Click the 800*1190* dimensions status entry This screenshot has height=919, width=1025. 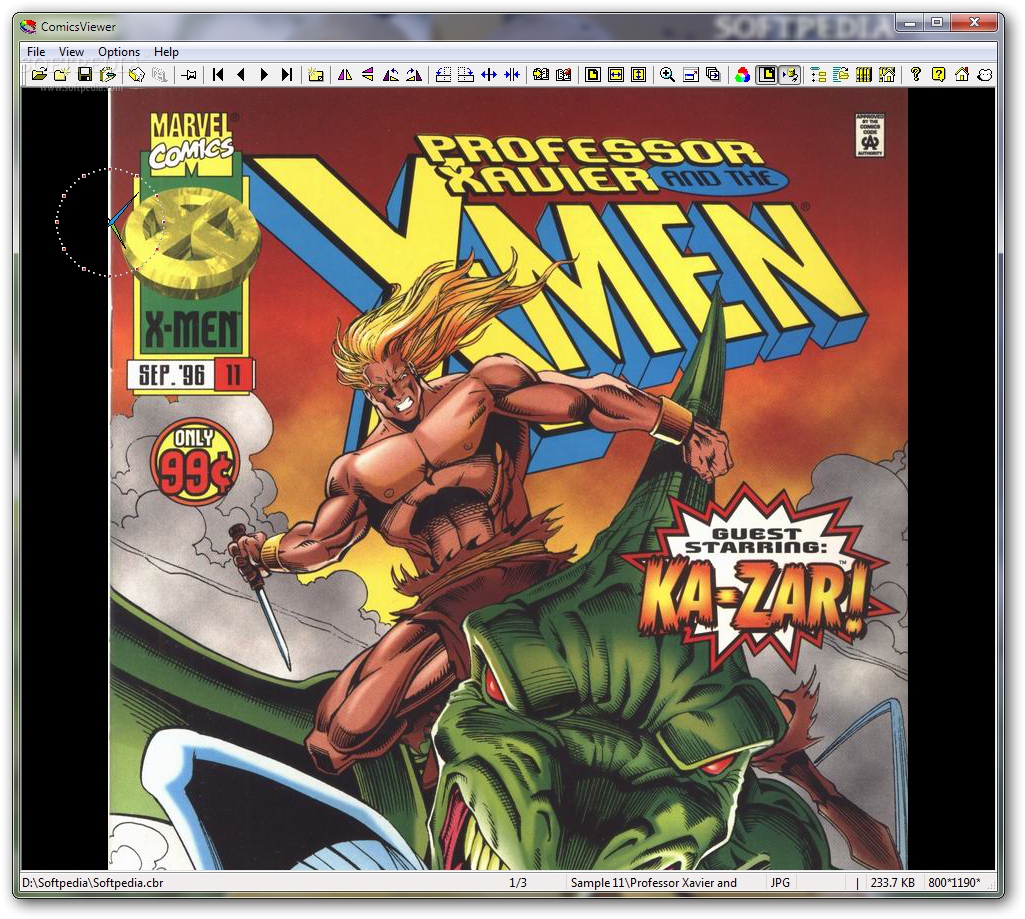point(954,882)
